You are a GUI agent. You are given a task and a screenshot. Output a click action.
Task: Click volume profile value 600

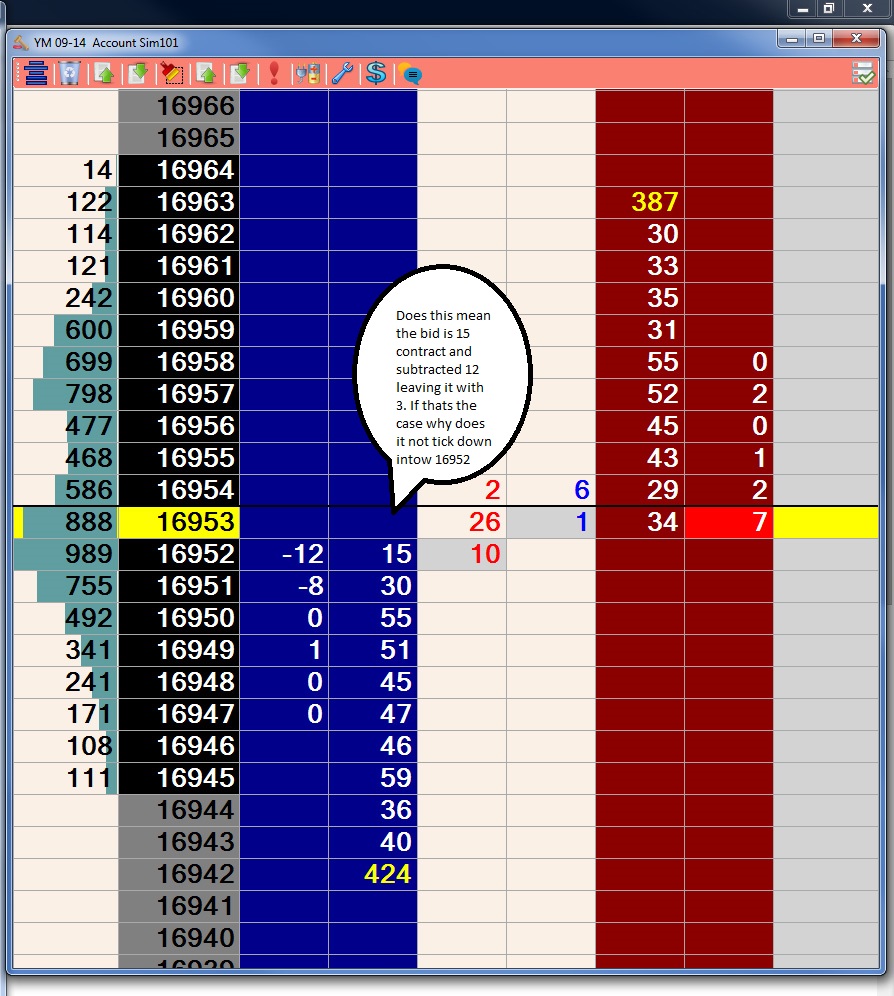[65, 330]
